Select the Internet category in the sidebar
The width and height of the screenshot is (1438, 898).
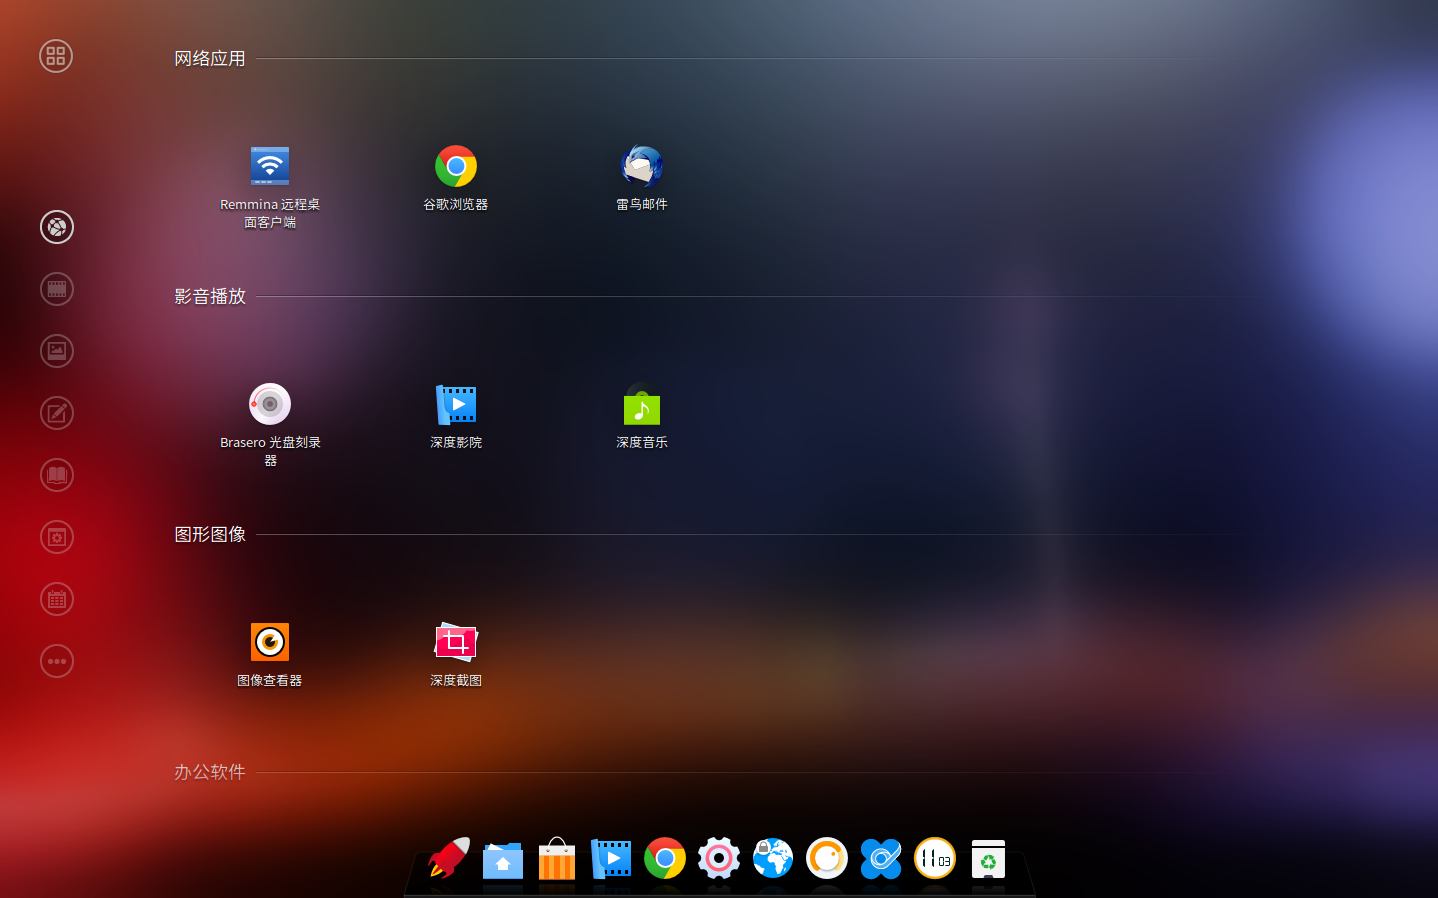tap(57, 227)
